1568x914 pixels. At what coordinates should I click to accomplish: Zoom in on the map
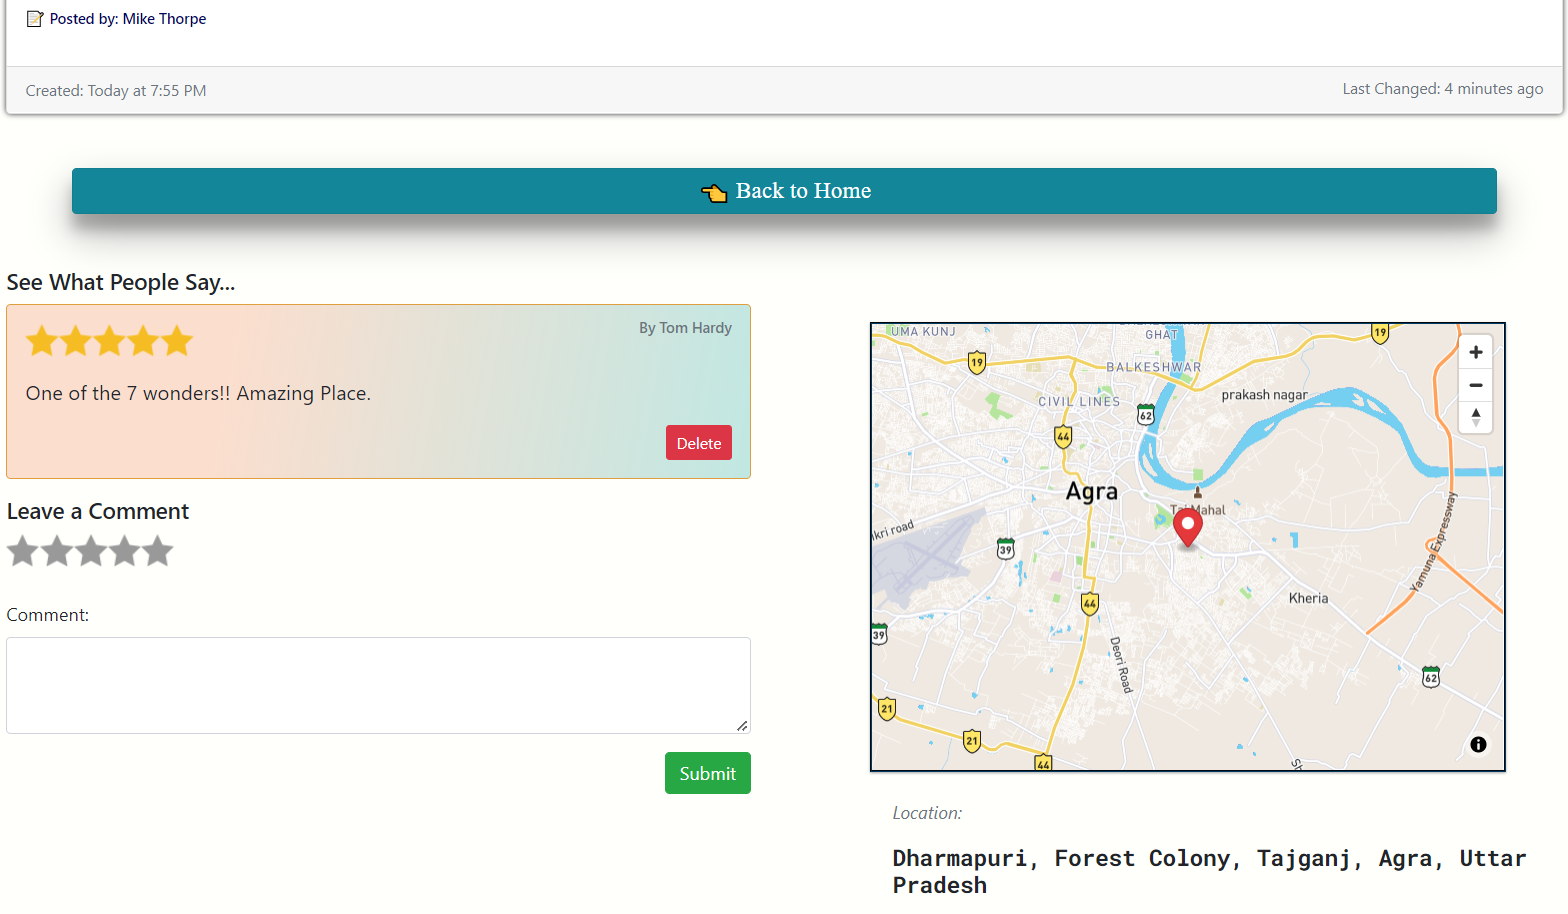1476,352
